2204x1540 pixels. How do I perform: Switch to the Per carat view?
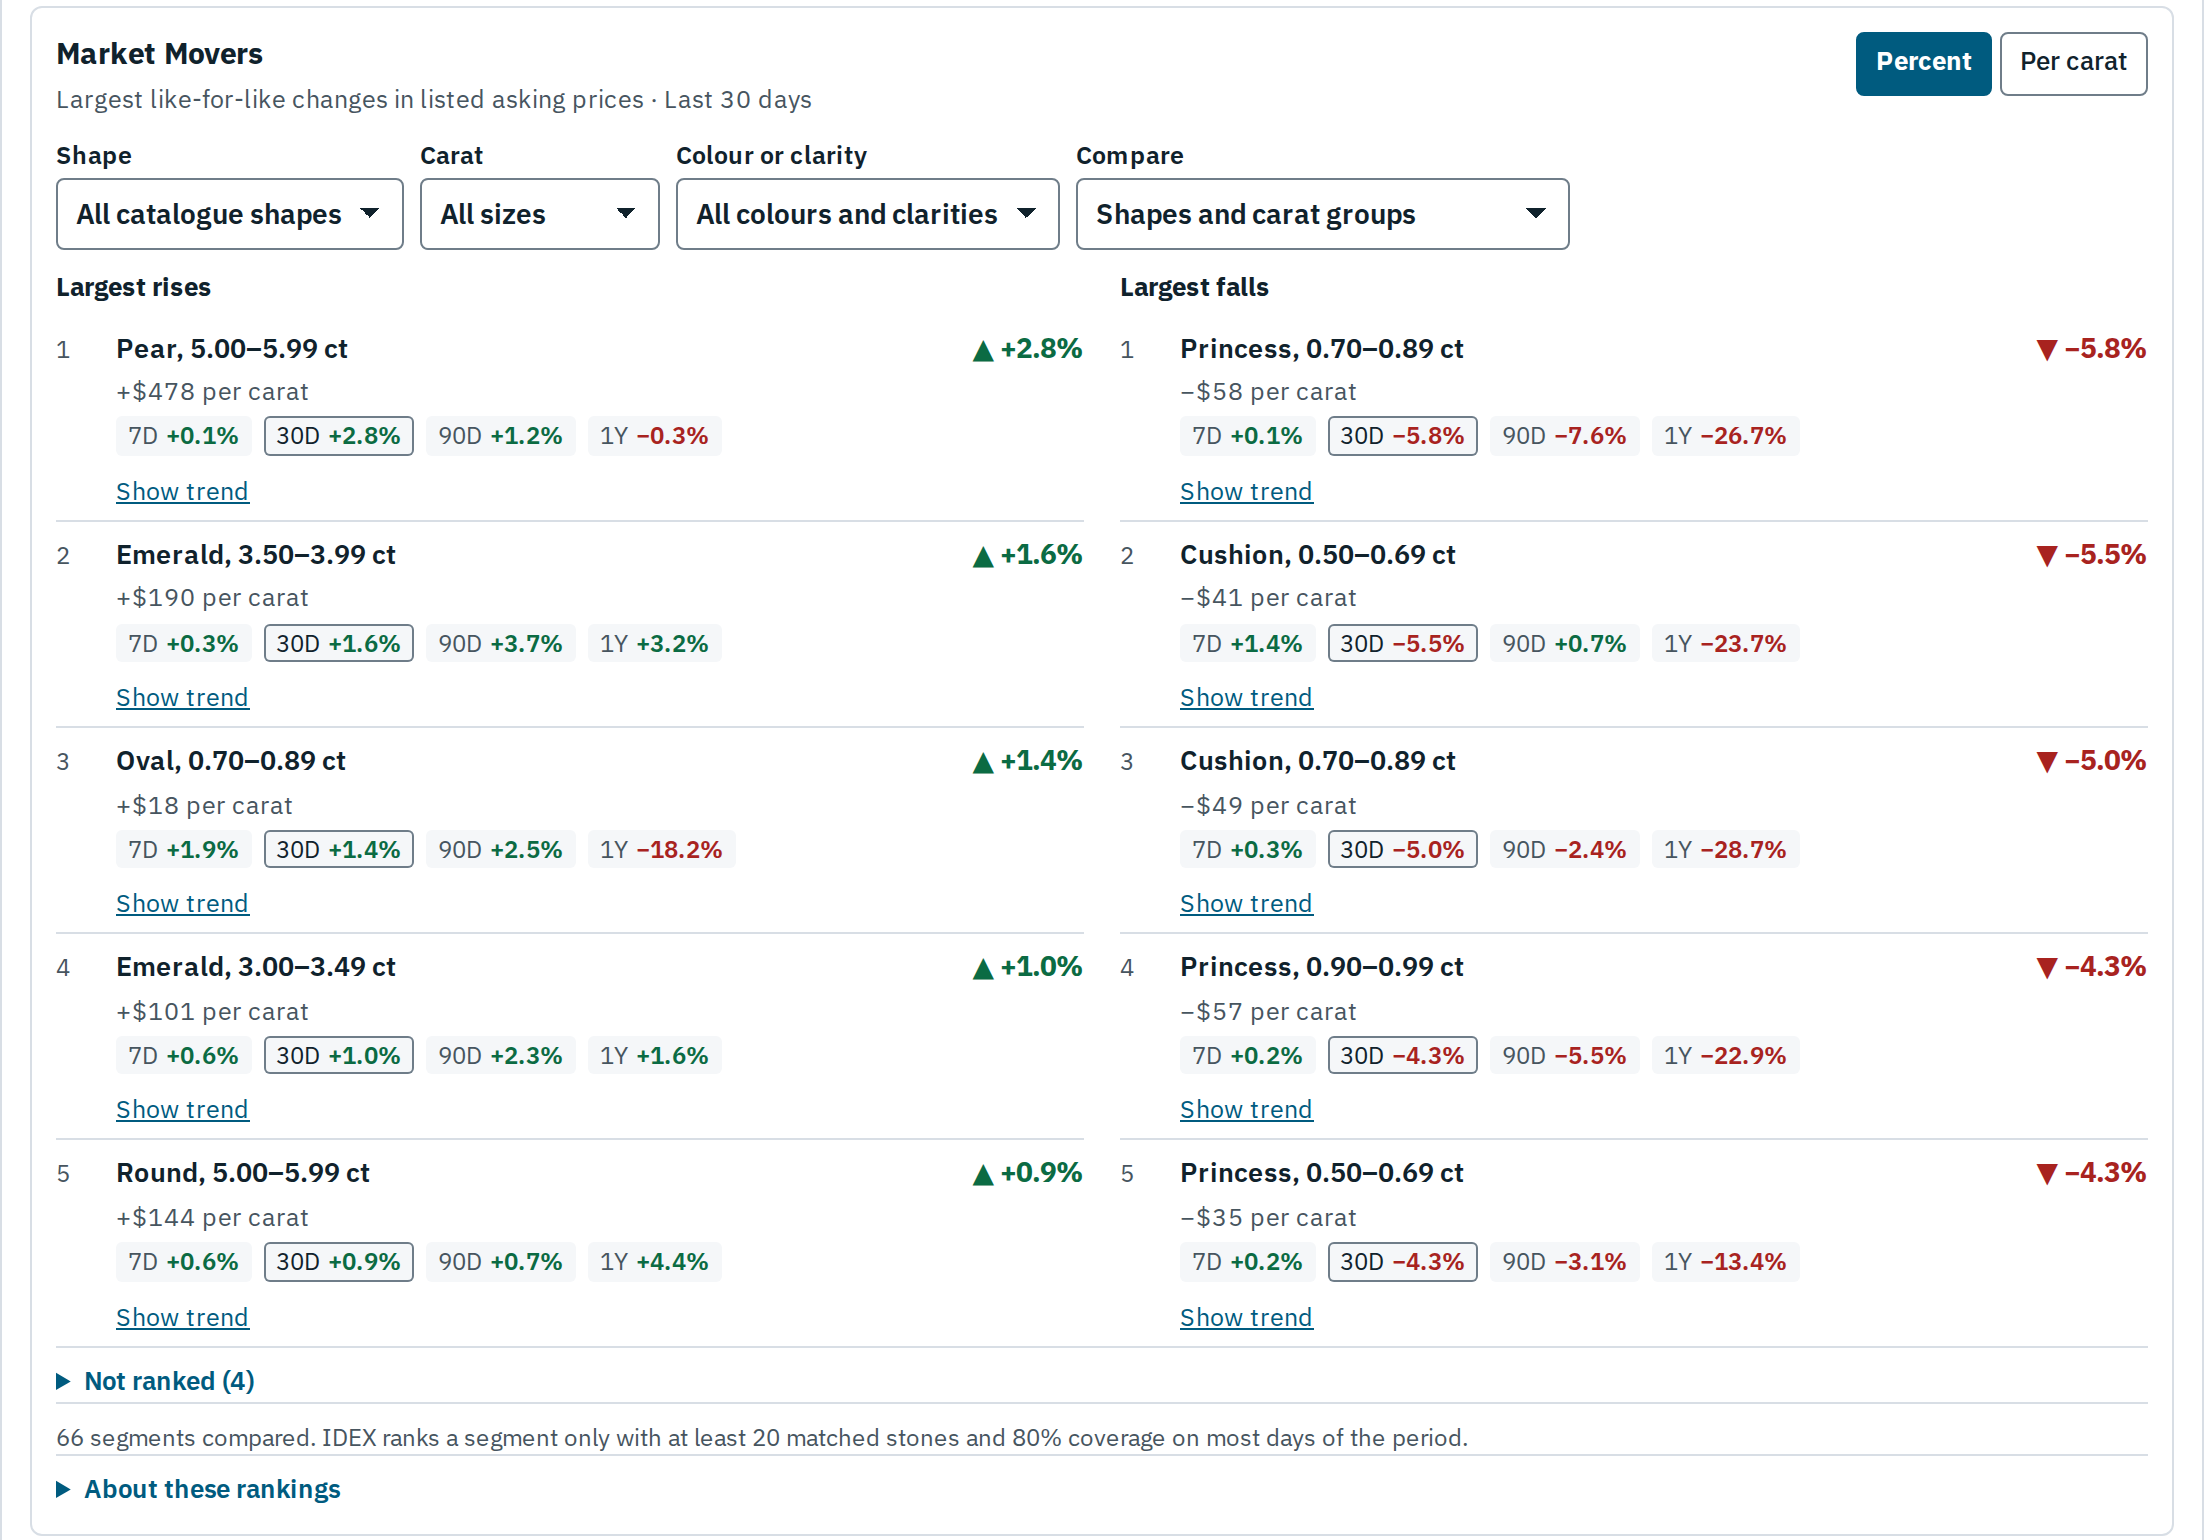tap(2072, 63)
